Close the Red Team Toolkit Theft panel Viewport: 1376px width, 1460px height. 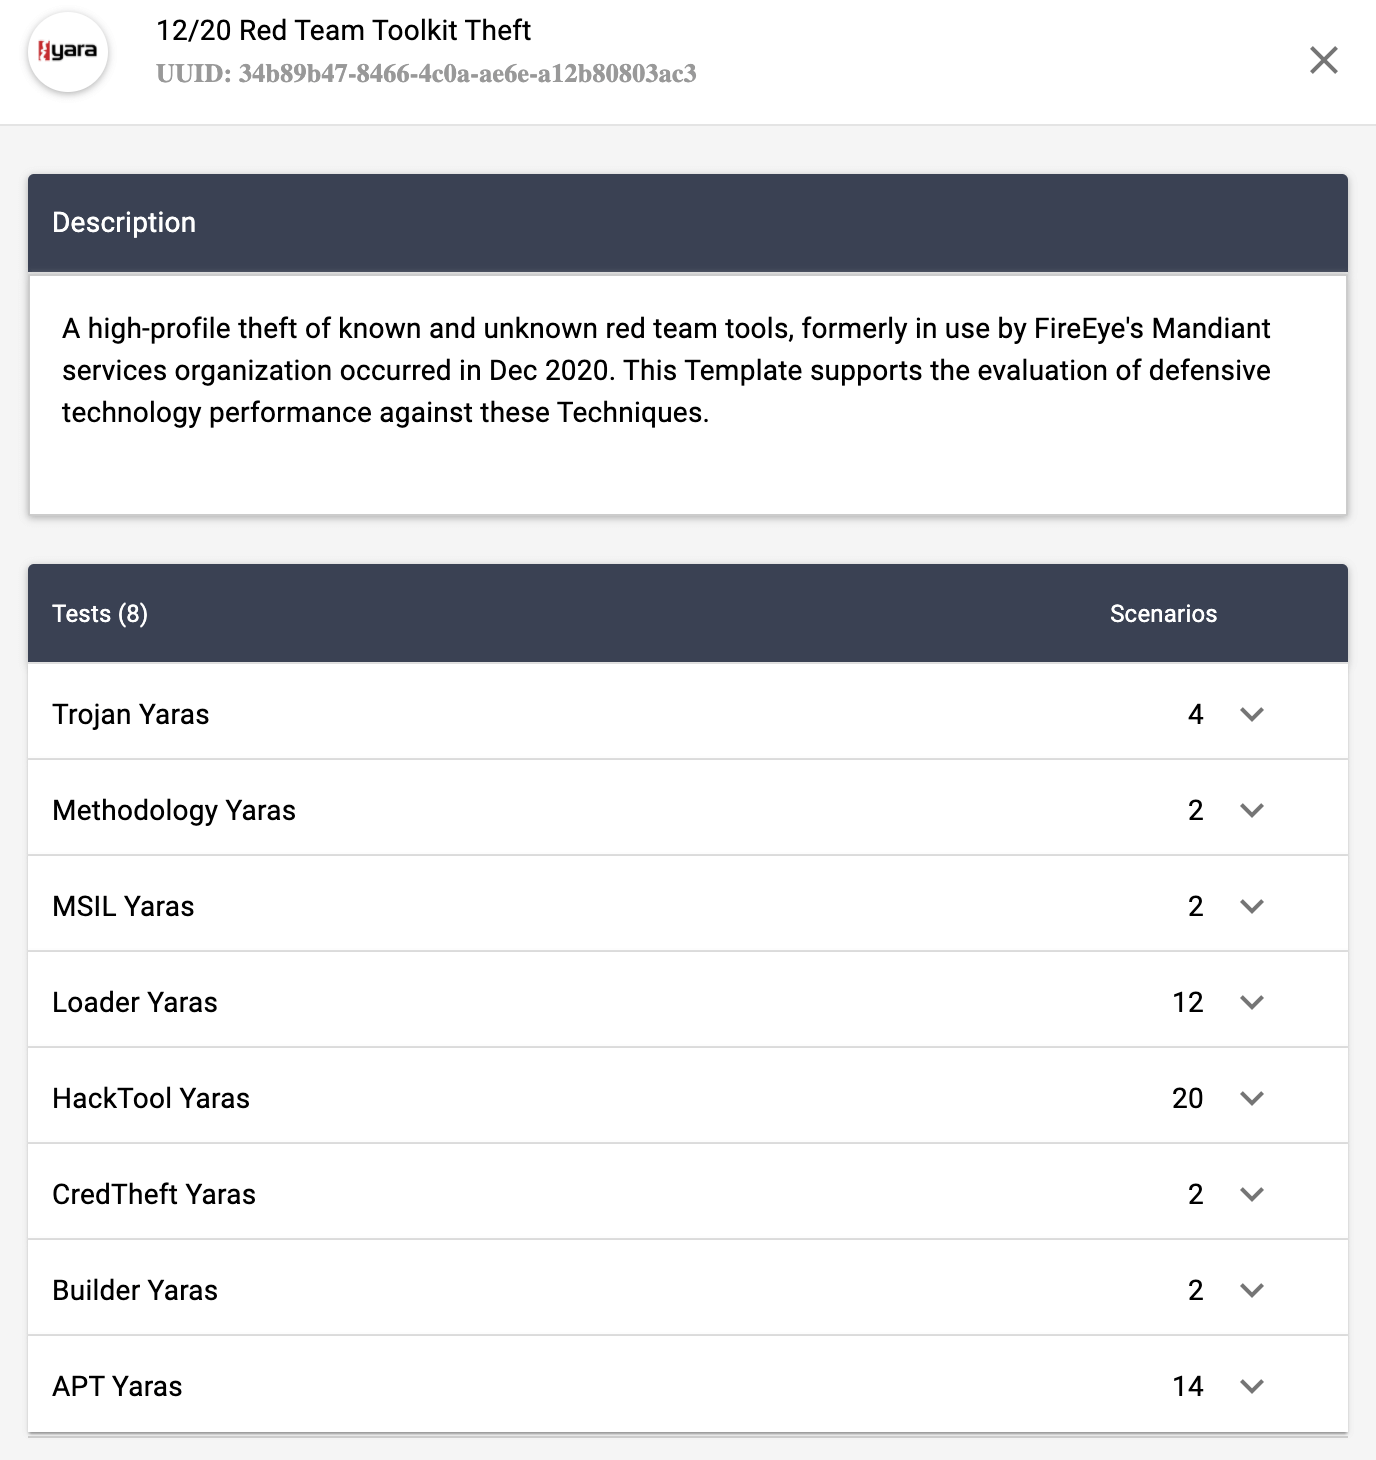(1323, 60)
